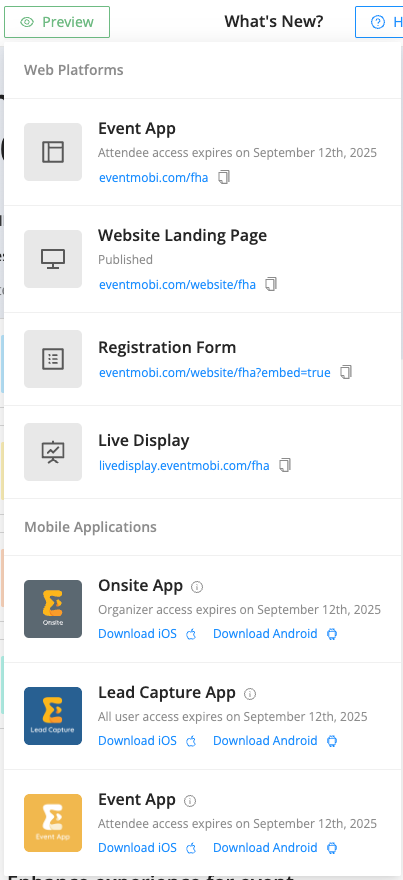Click the Live Display title
This screenshot has height=880, width=403.
coord(144,441)
